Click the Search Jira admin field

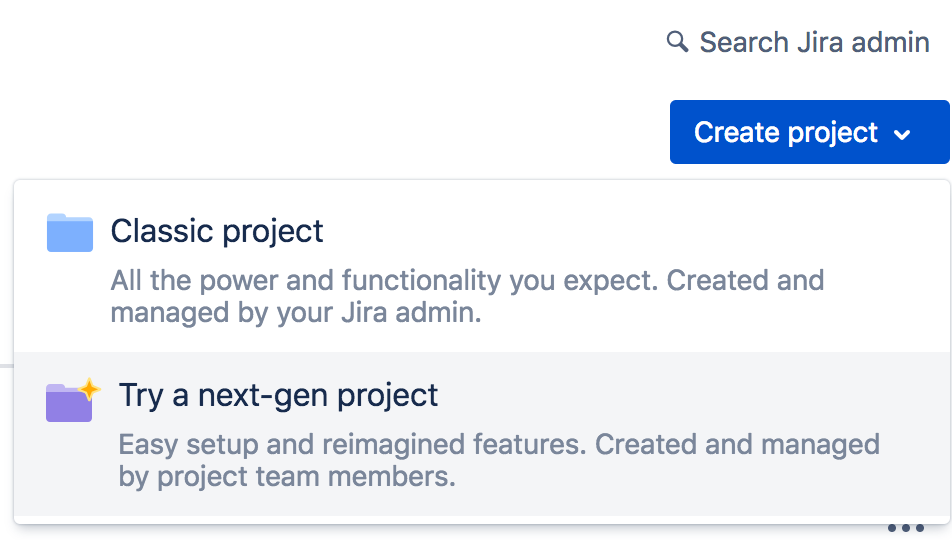pyautogui.click(x=798, y=43)
